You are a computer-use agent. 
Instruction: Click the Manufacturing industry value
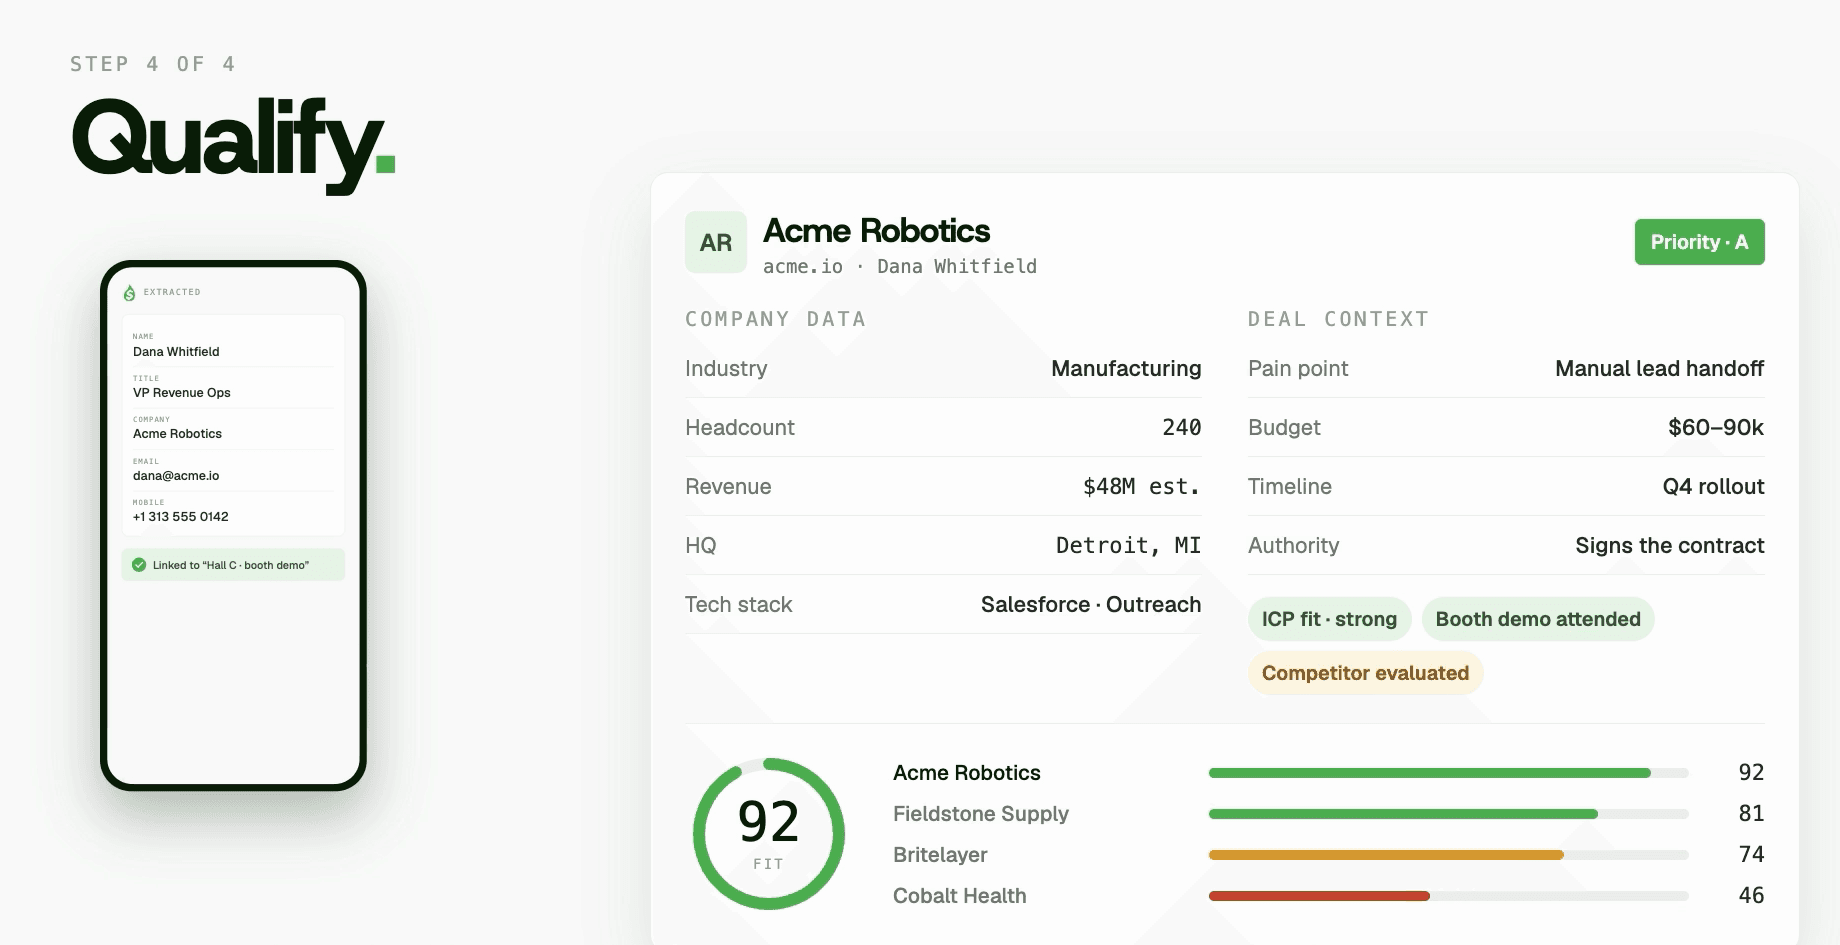1126,369
